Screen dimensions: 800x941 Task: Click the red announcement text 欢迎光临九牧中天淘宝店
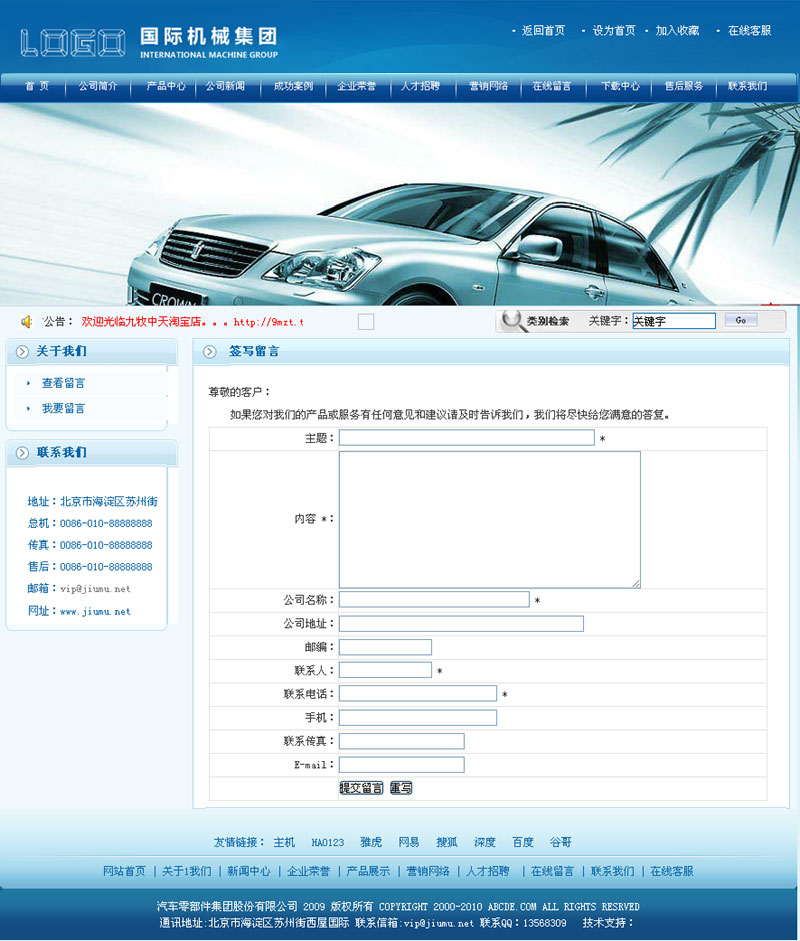(141, 322)
